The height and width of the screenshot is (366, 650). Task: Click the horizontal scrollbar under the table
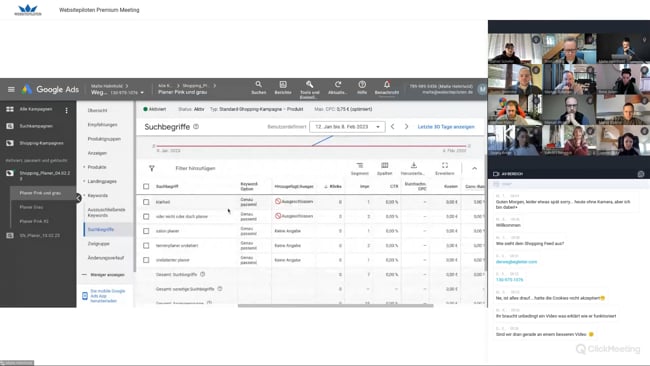336,306
